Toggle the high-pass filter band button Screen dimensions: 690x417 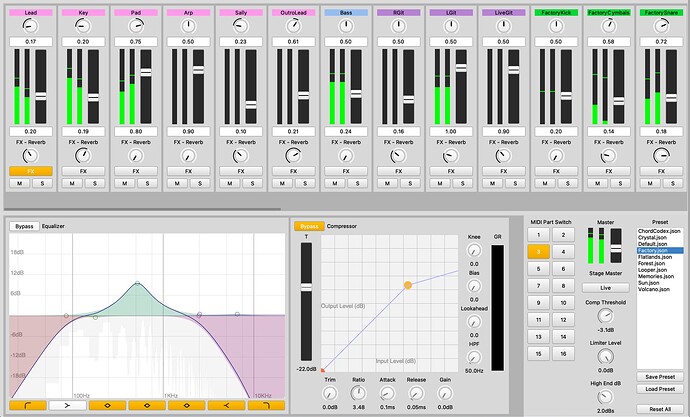click(28, 405)
